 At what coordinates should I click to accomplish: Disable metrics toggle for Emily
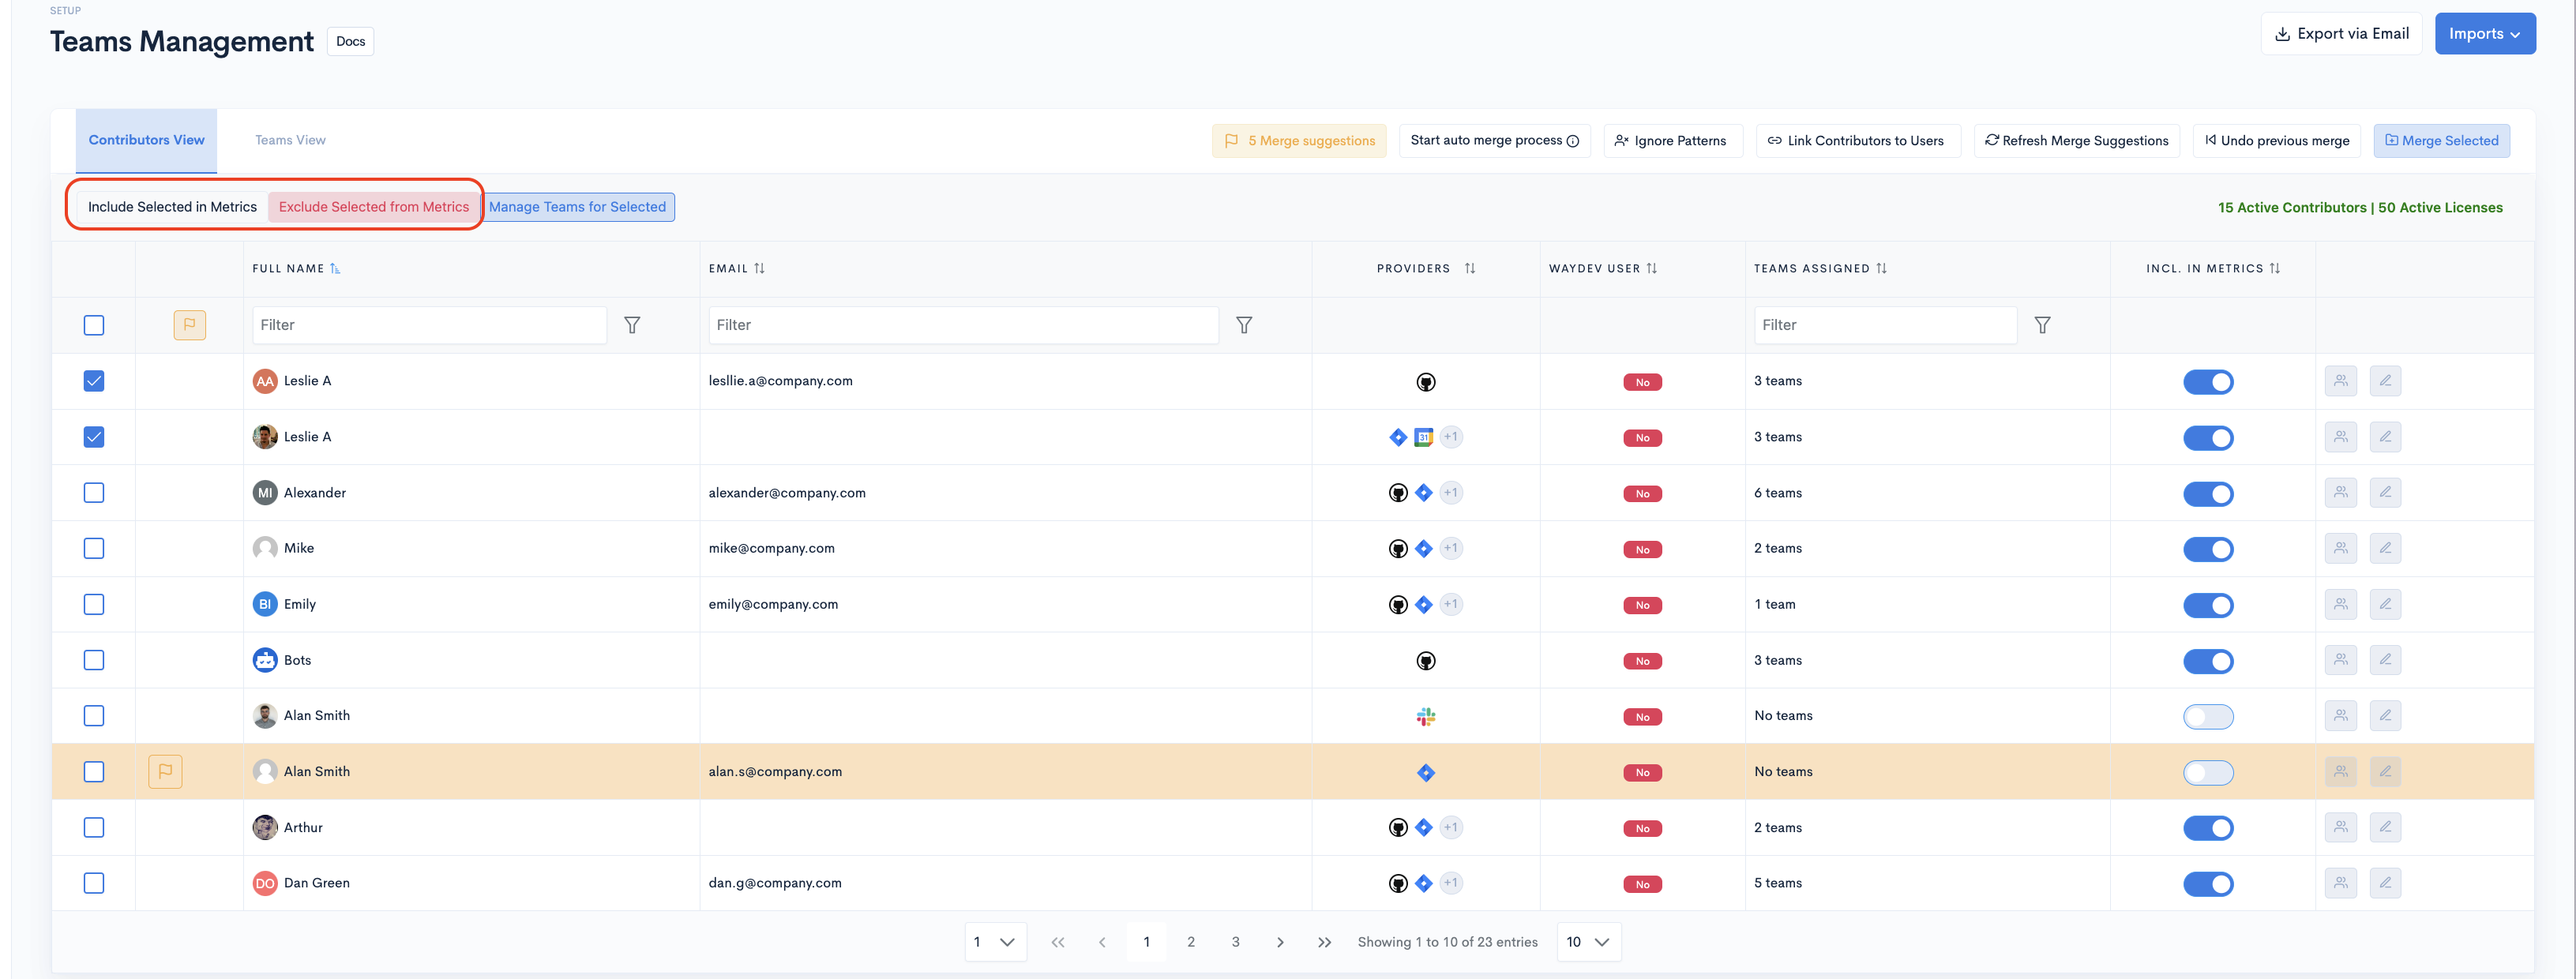[x=2208, y=605]
